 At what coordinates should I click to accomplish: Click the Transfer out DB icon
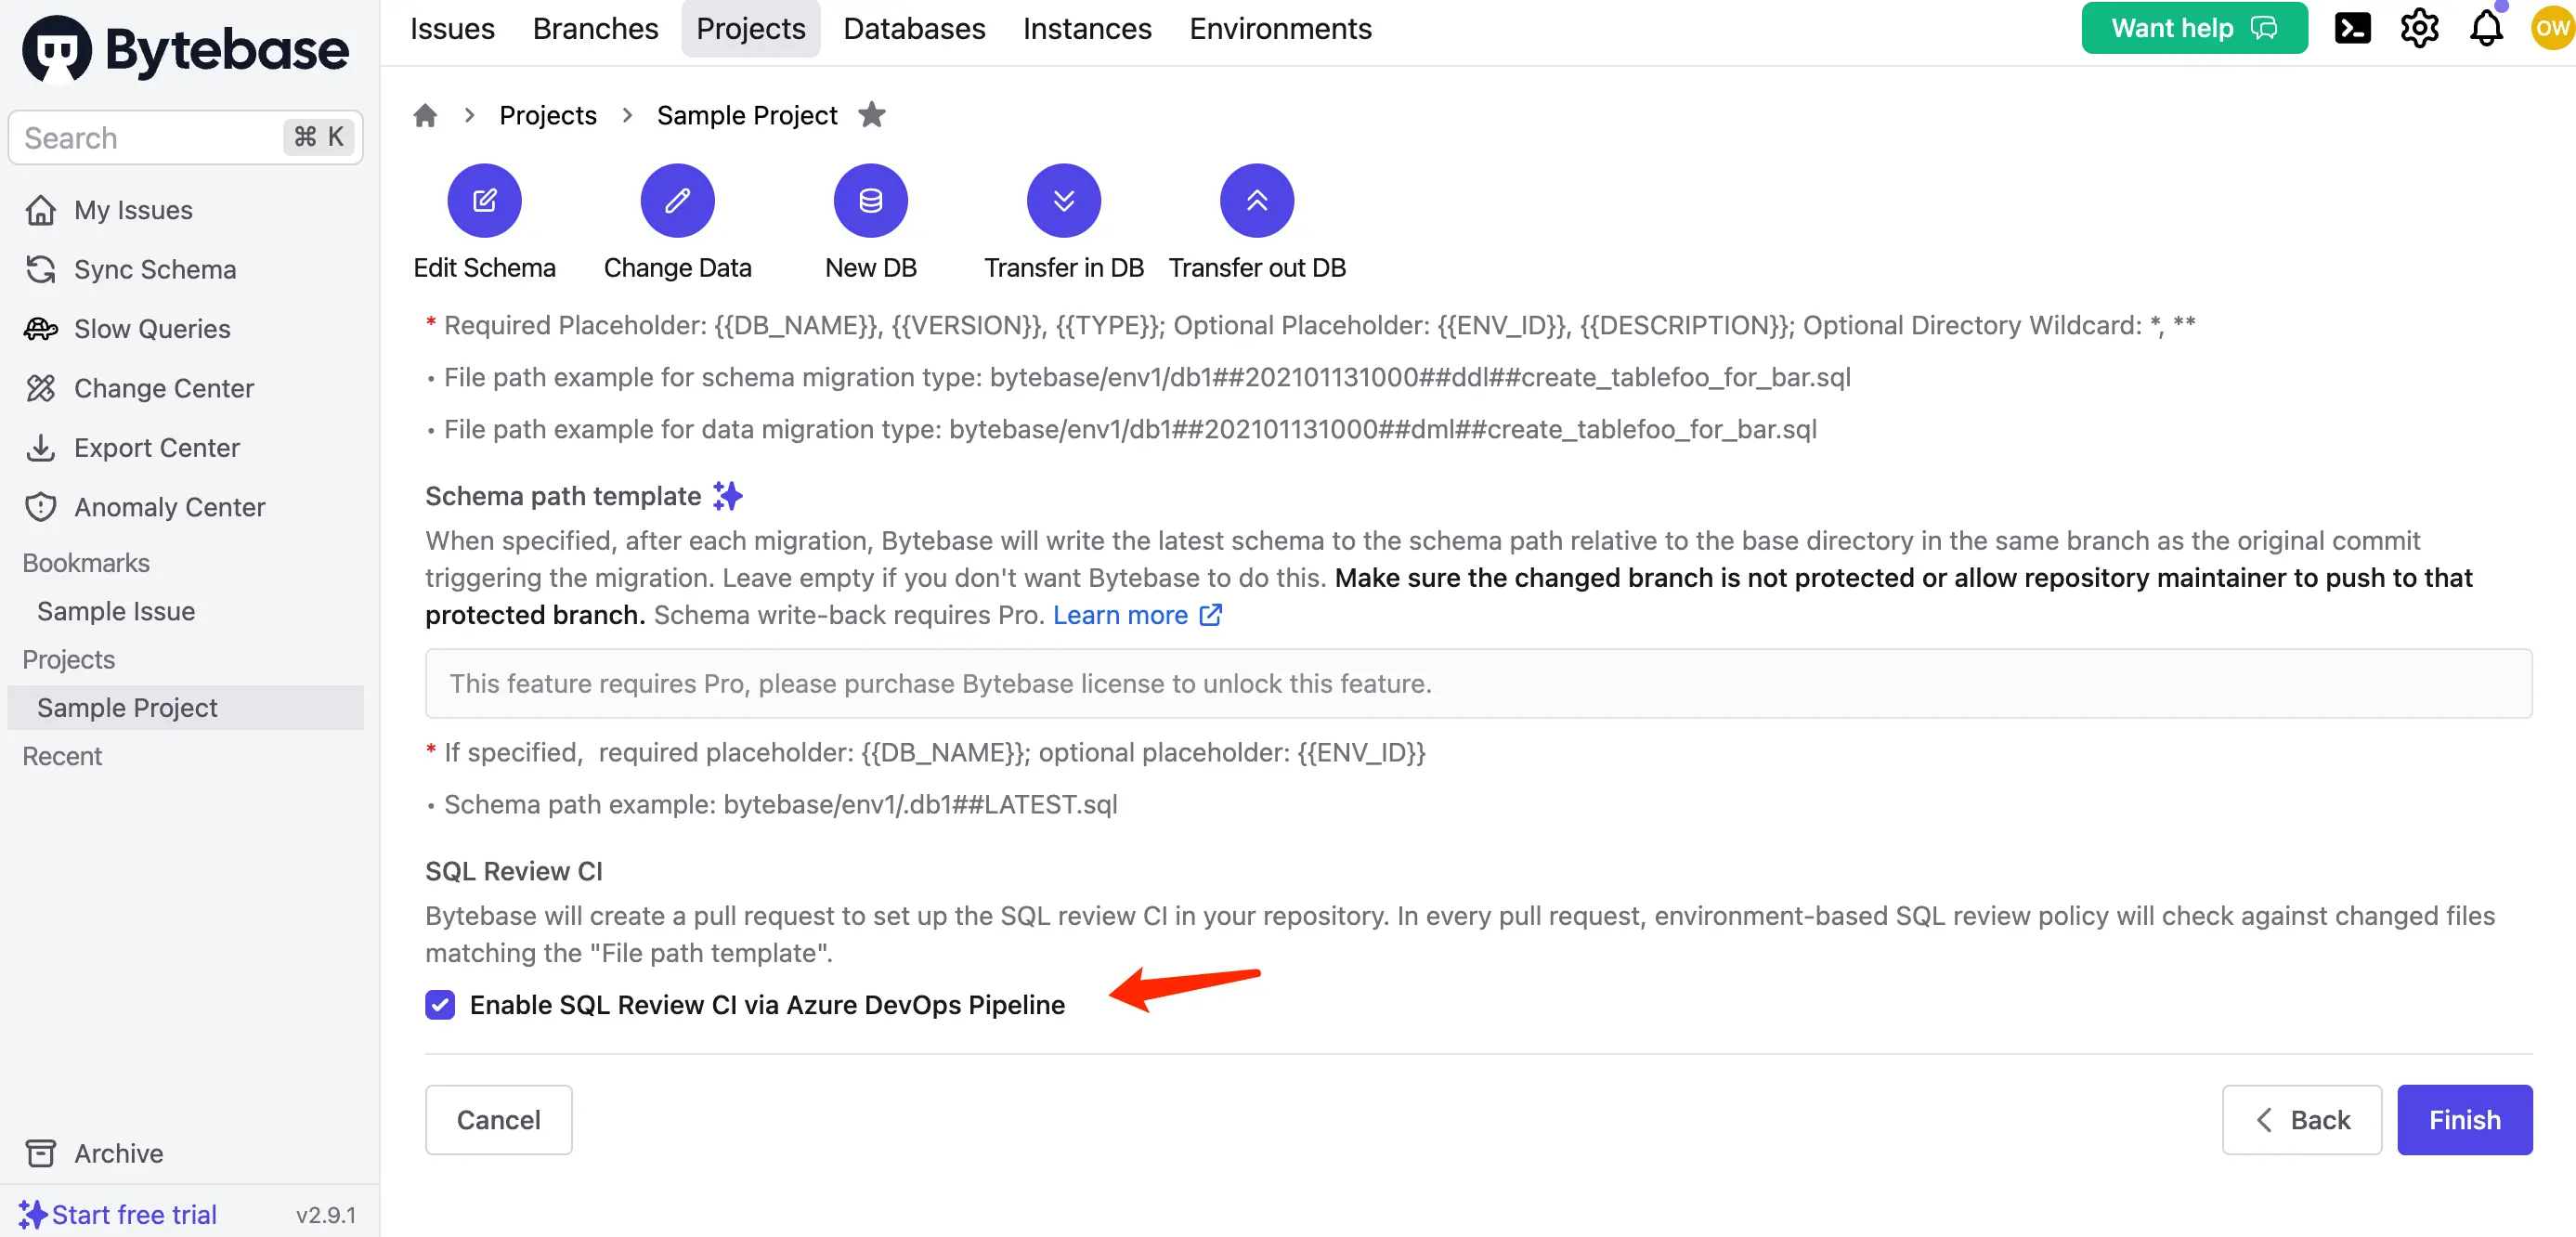1256,200
